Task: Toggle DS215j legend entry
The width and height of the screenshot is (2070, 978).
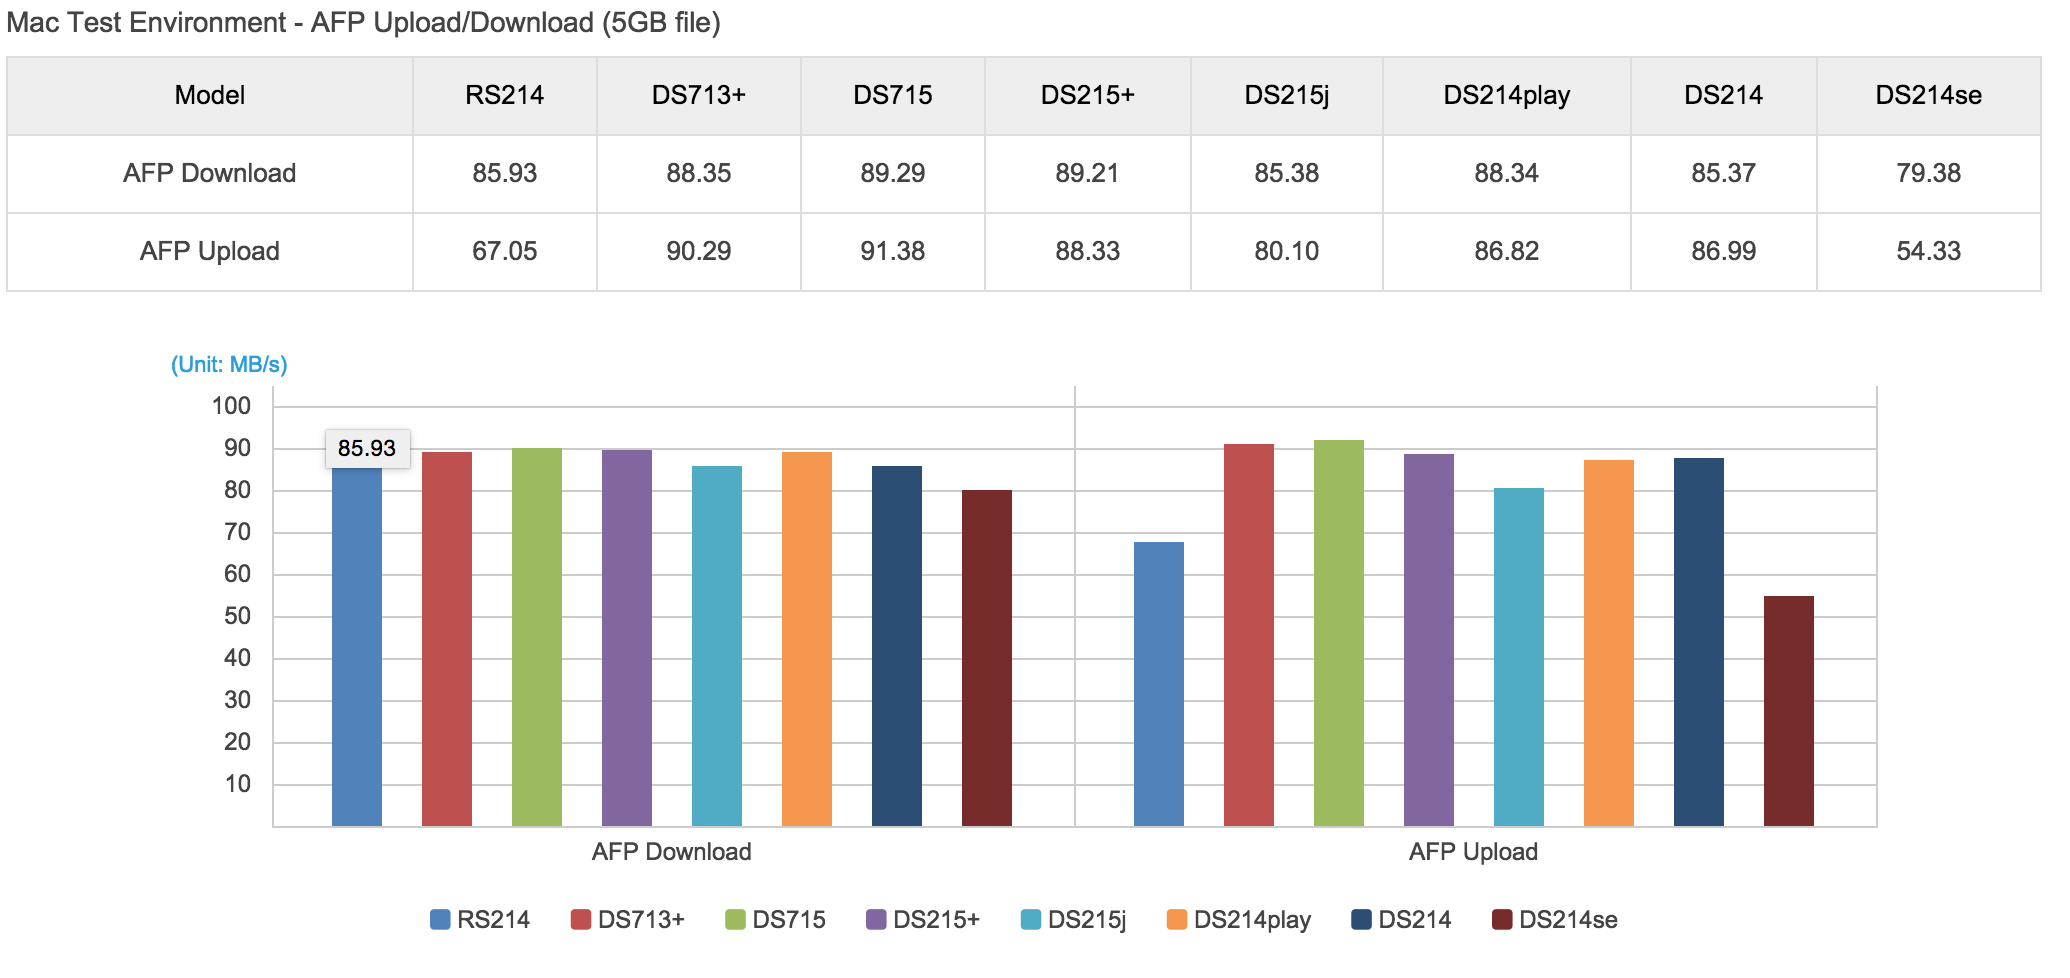Action: point(1085,919)
